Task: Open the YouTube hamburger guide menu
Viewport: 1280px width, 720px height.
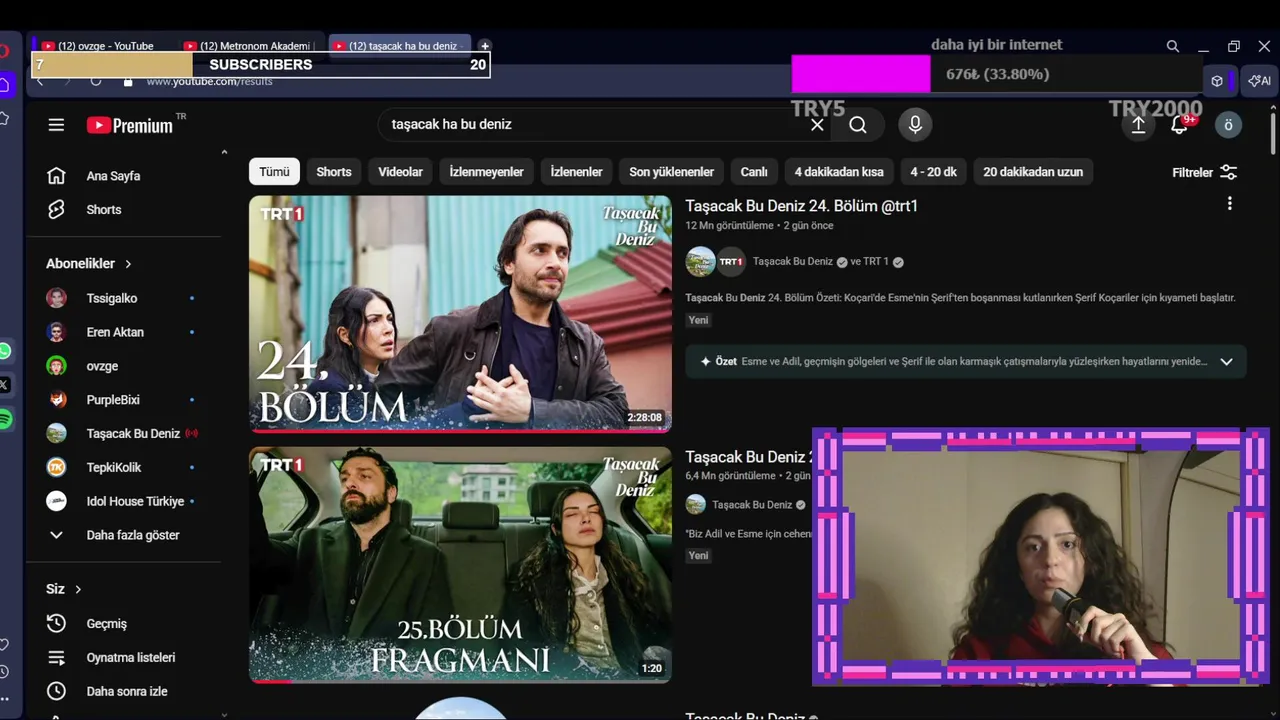Action: point(56,125)
